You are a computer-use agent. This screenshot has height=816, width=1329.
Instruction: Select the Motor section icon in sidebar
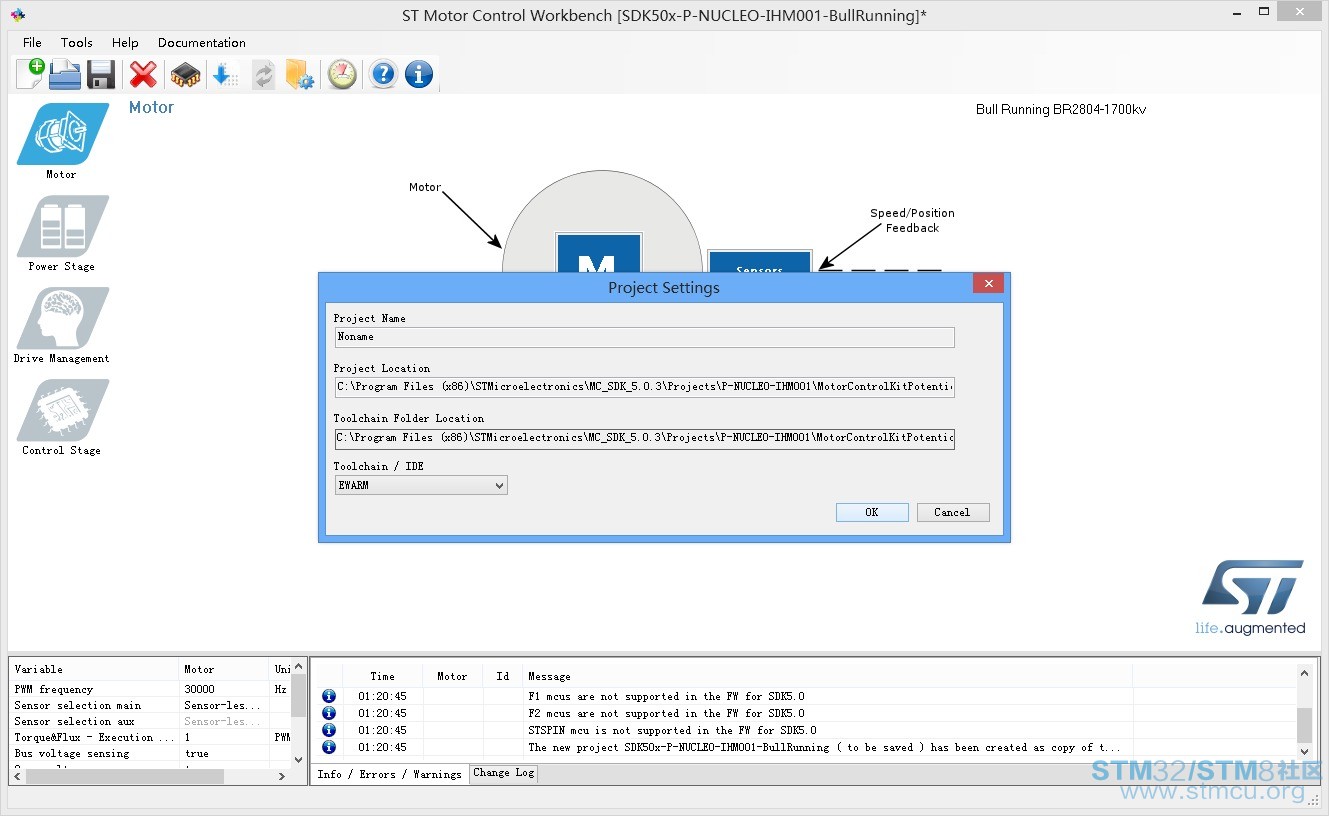pos(62,134)
